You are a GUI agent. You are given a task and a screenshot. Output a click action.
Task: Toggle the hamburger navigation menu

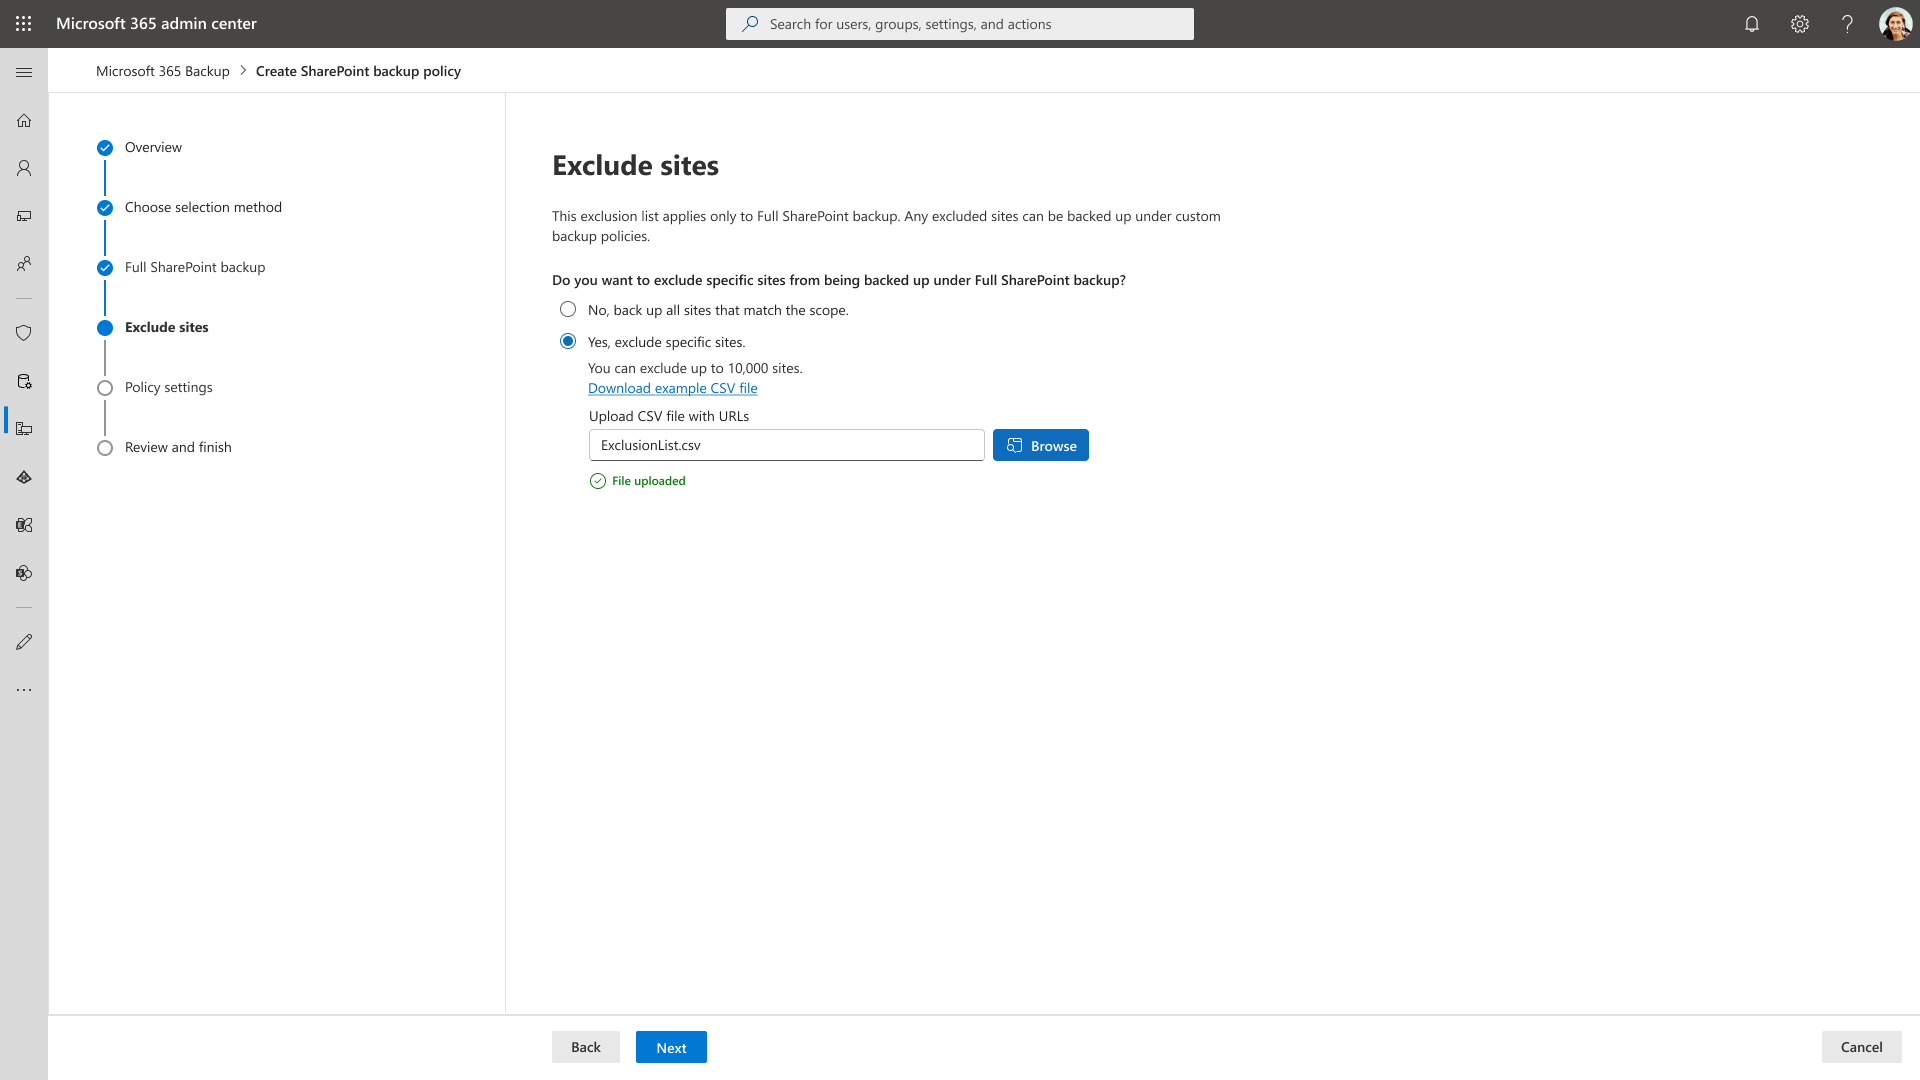pyautogui.click(x=24, y=72)
